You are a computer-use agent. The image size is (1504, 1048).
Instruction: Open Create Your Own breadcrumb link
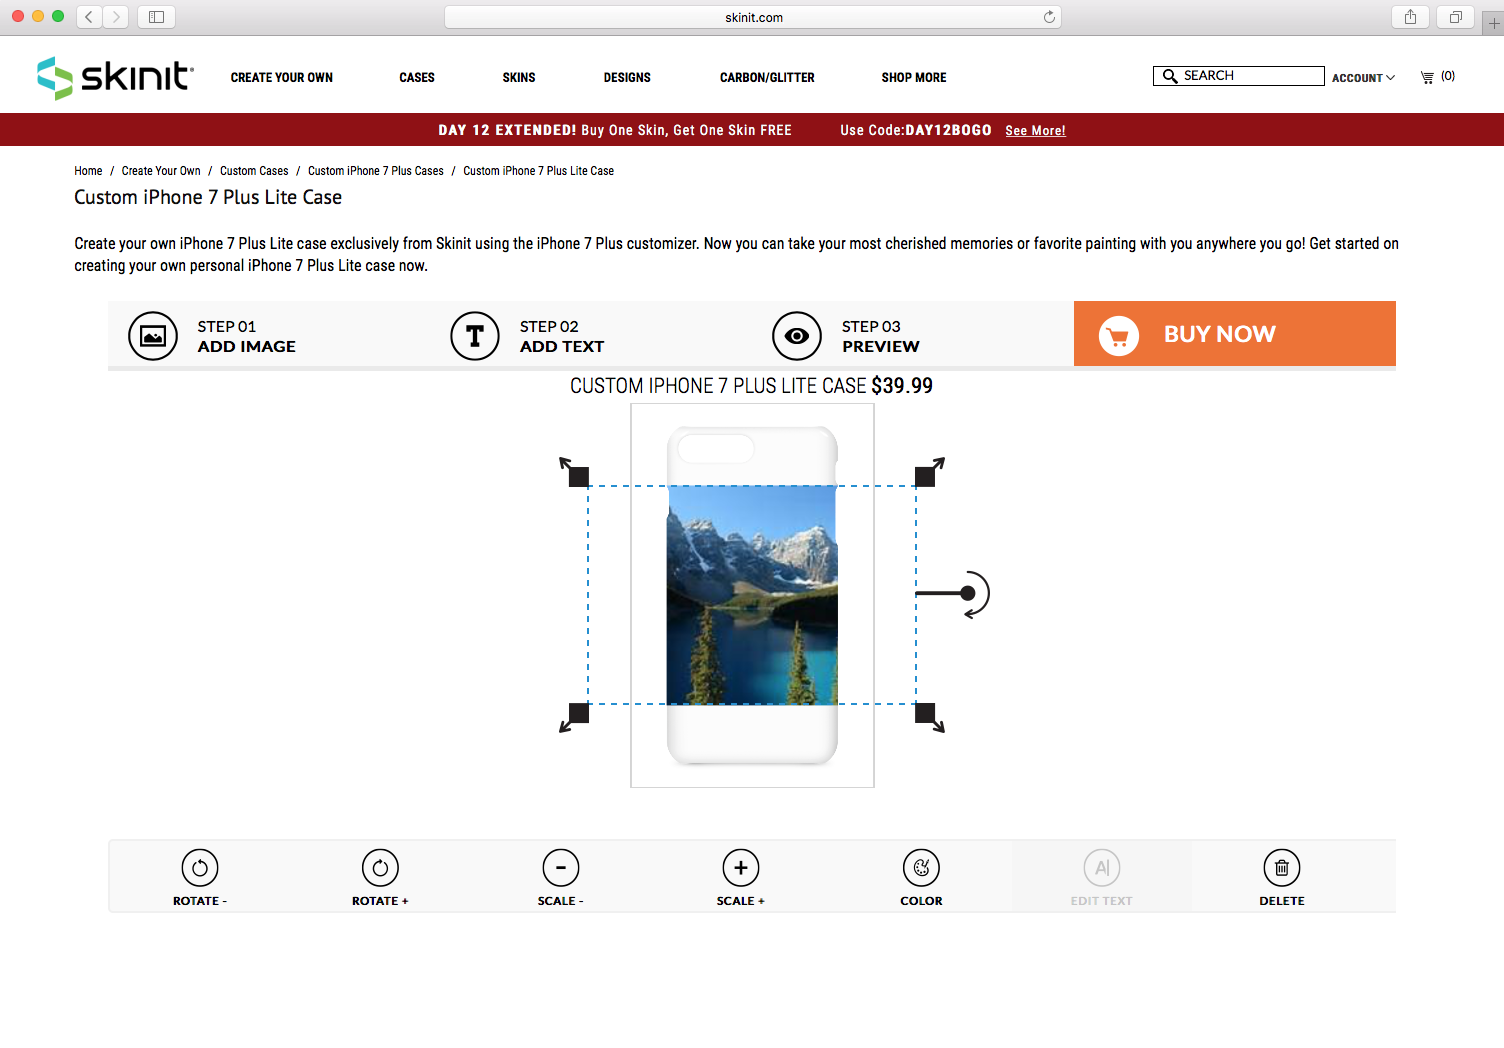click(161, 171)
